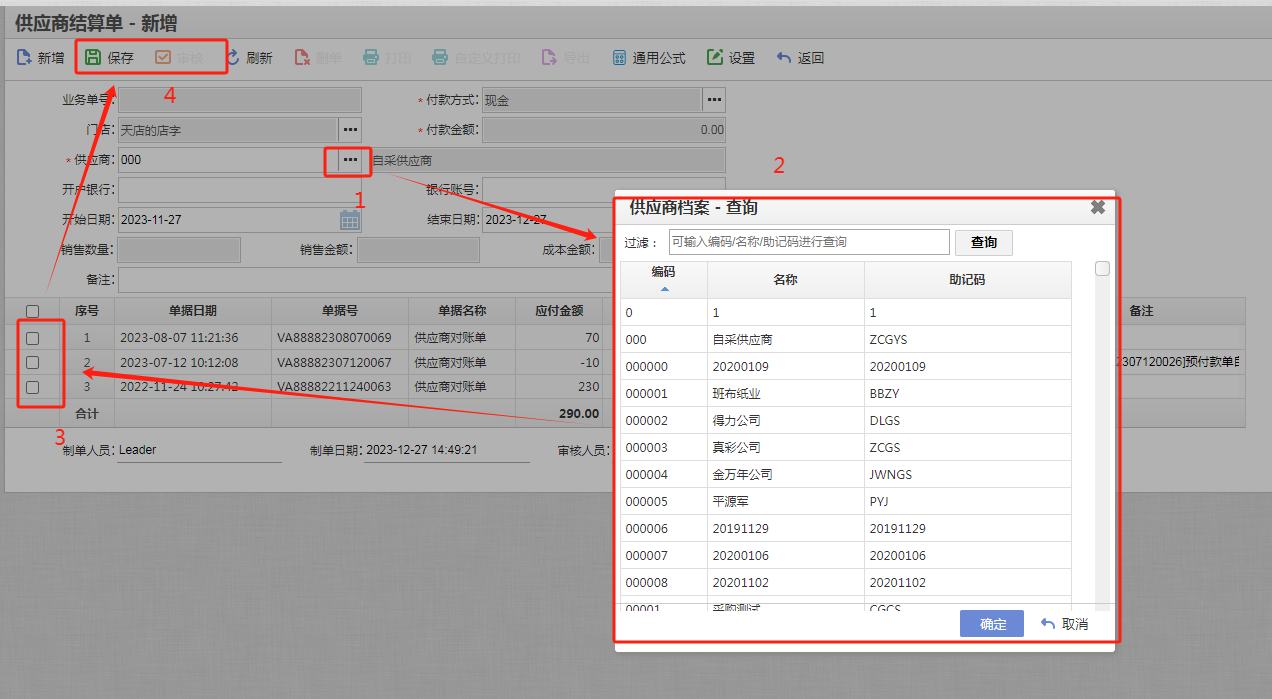Click the 供应商 code field showing 000

coord(228,160)
